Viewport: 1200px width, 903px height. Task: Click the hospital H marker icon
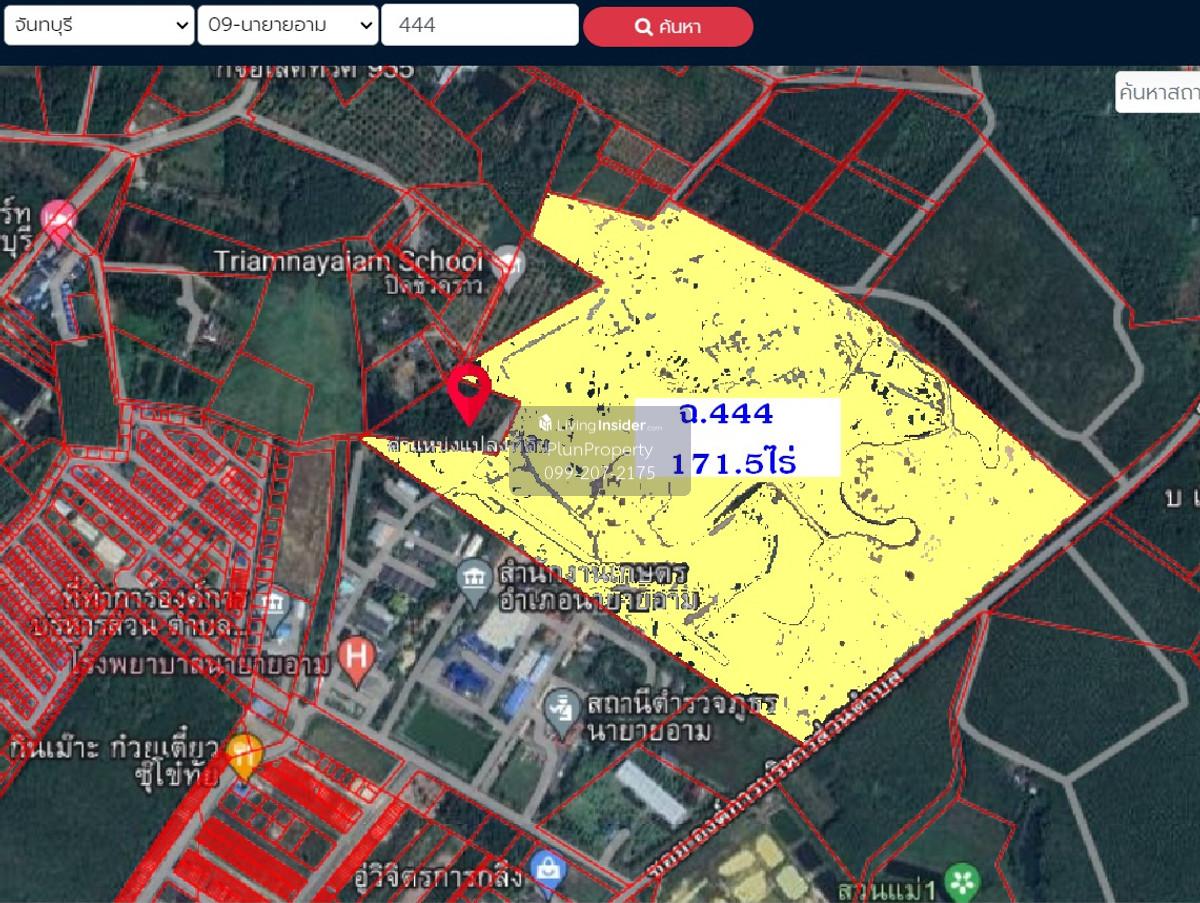(x=353, y=657)
